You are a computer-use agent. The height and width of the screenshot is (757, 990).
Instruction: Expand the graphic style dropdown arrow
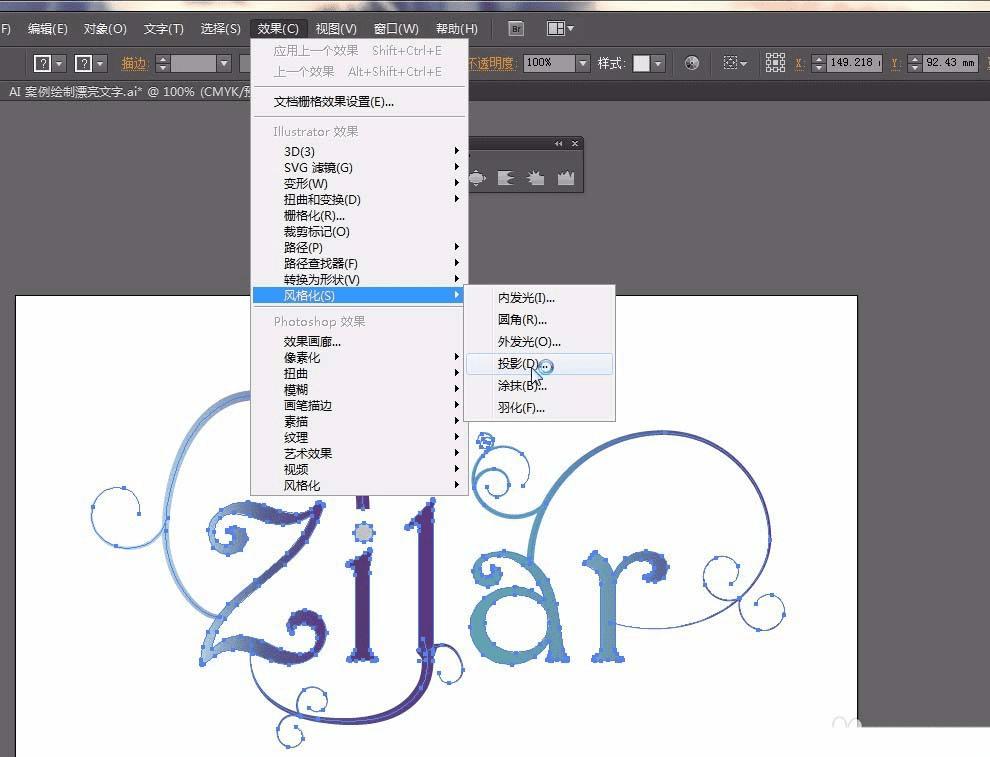point(658,63)
